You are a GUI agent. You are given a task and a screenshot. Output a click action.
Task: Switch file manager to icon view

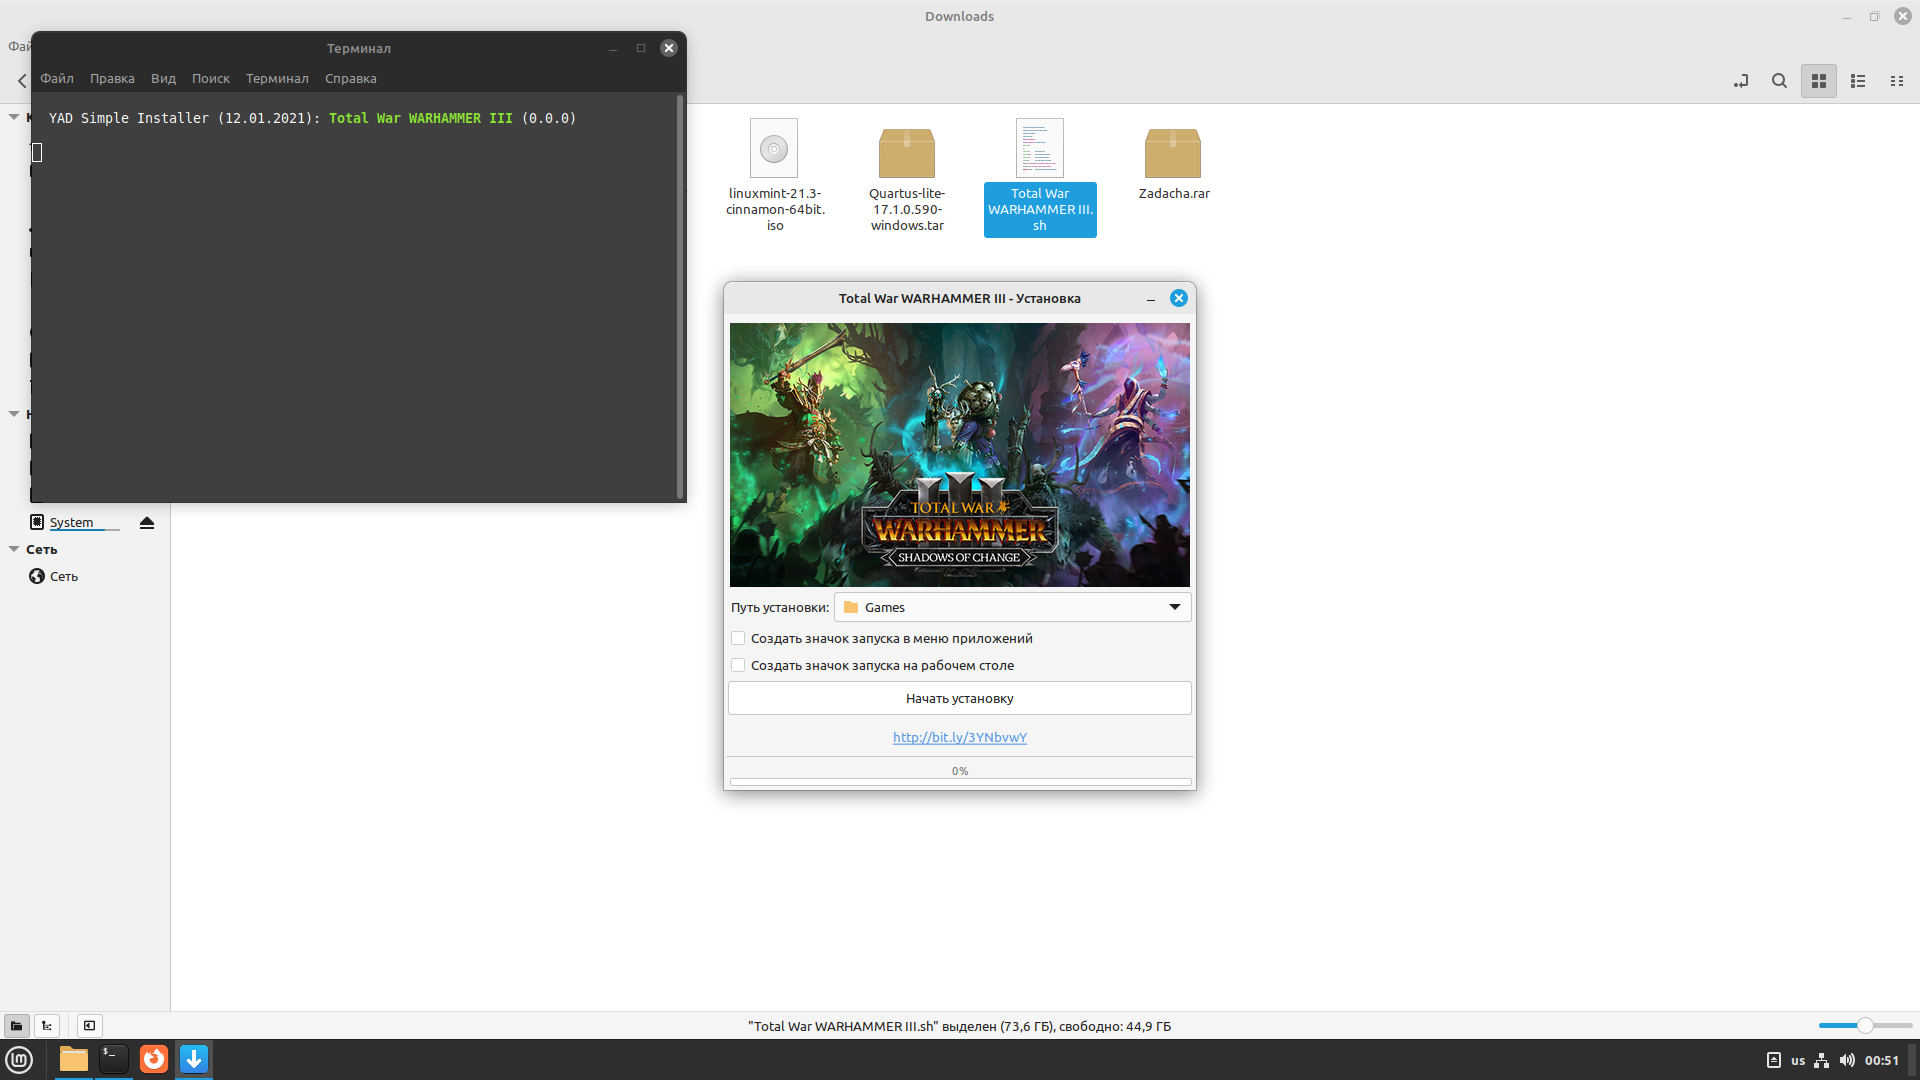(x=1818, y=81)
